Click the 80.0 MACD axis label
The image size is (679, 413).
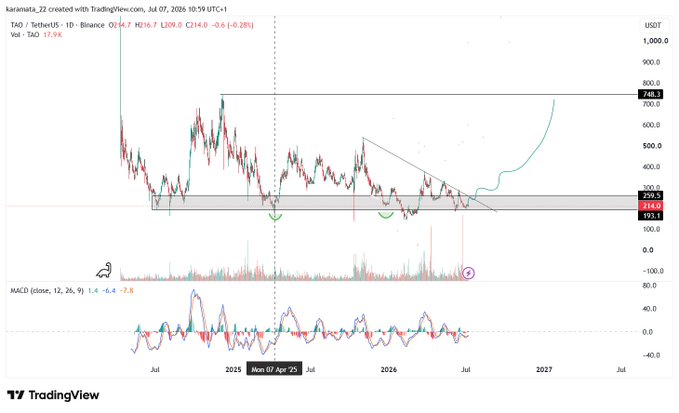click(x=650, y=286)
